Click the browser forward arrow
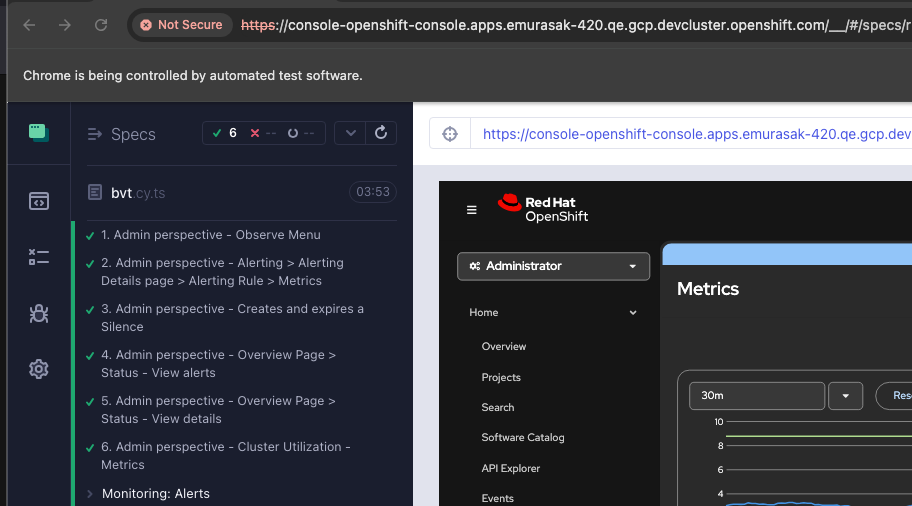The width and height of the screenshot is (912, 506). pyautogui.click(x=65, y=25)
